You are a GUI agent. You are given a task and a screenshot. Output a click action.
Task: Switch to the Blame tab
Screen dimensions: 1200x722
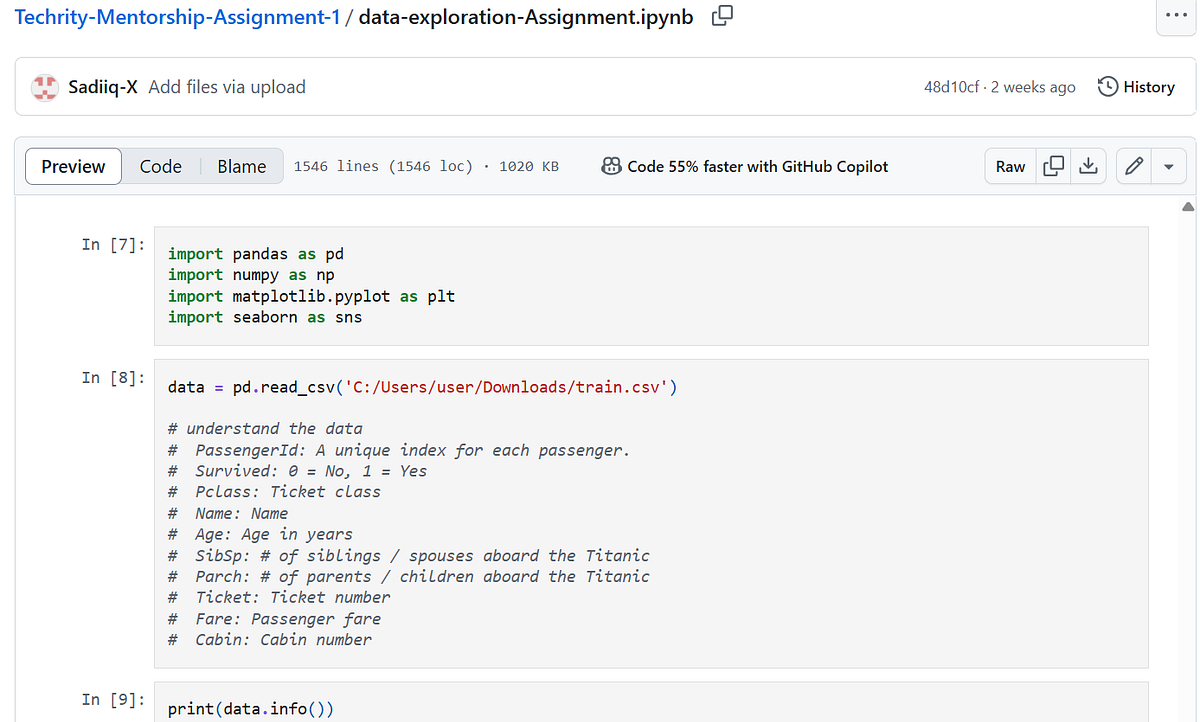click(240, 166)
